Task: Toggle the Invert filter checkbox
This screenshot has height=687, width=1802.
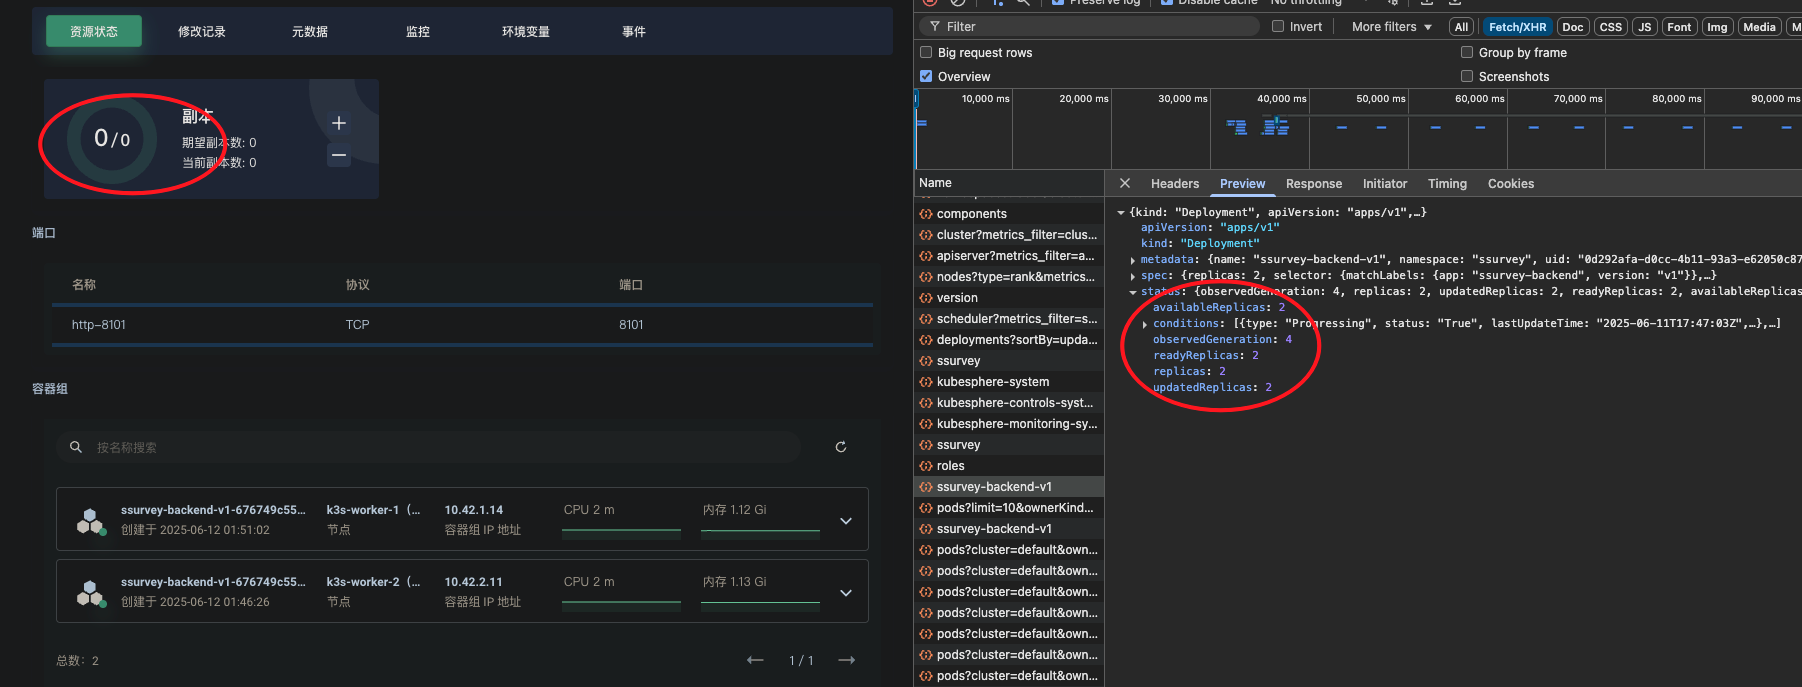Action: (1278, 27)
